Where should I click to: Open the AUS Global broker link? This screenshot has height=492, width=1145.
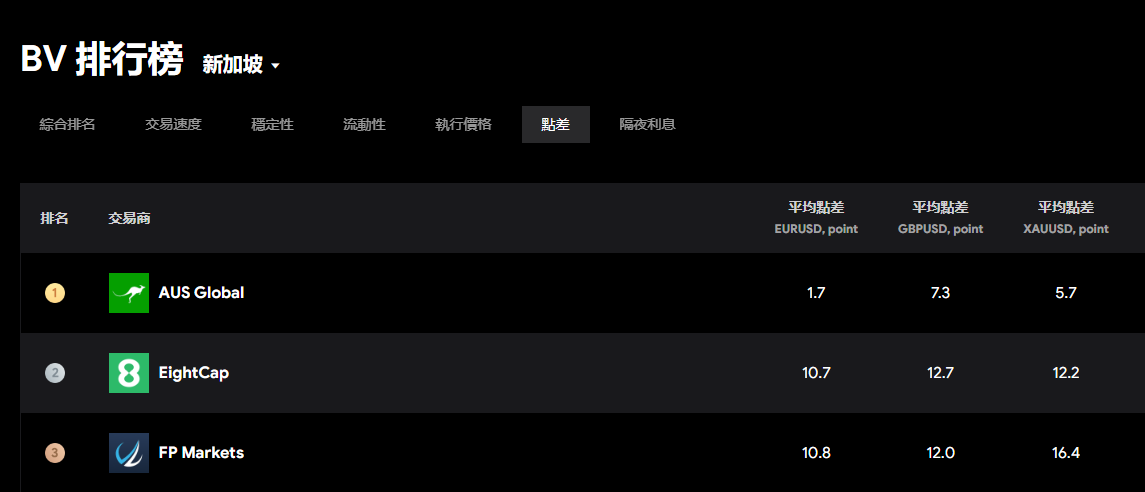pos(201,293)
